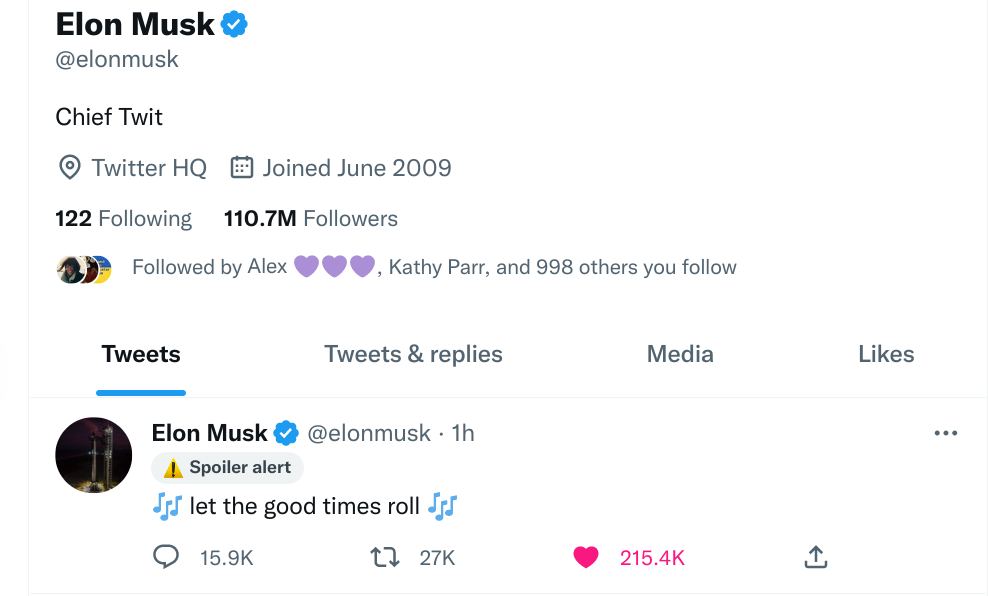Click the mutual followers avatar cluster

(x=84, y=268)
